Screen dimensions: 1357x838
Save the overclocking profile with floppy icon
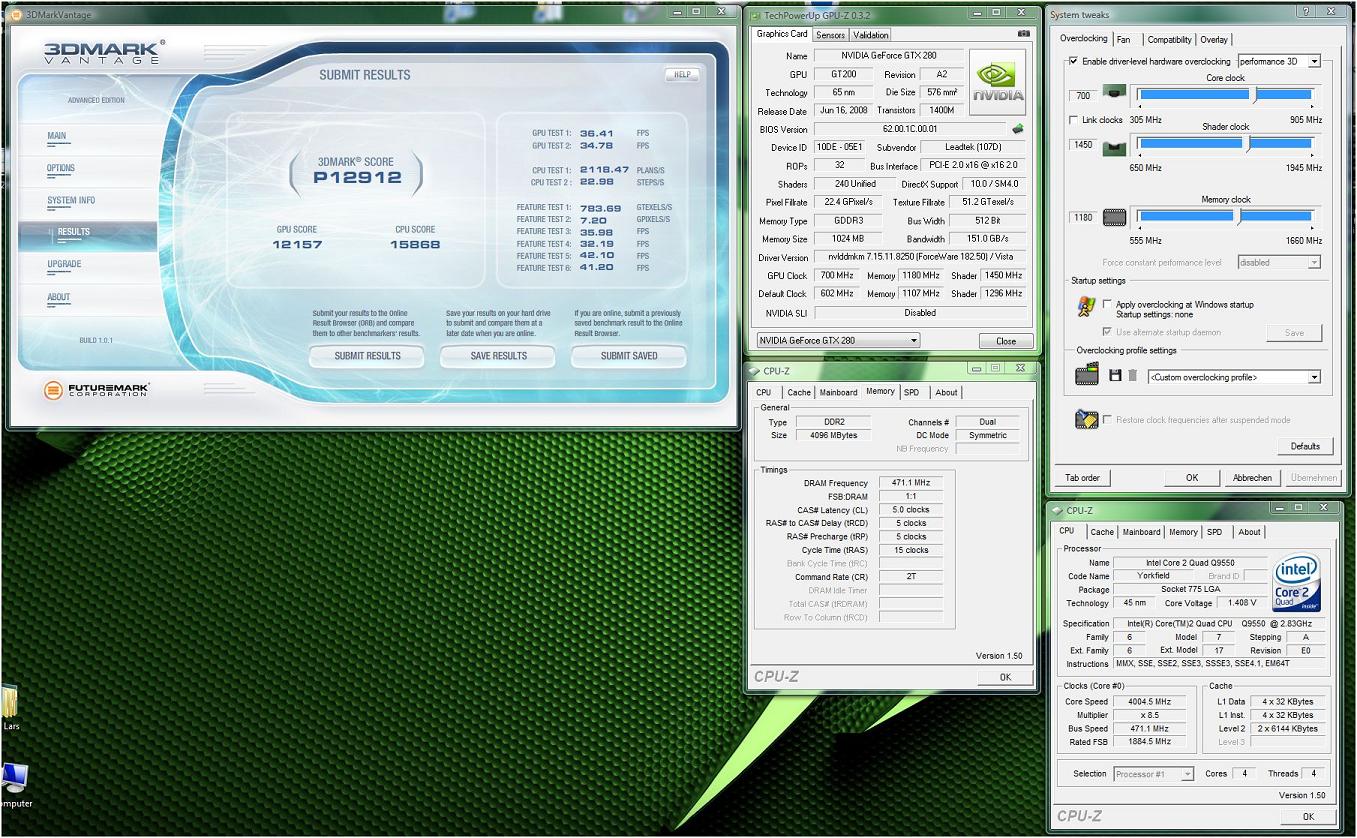pos(1115,376)
